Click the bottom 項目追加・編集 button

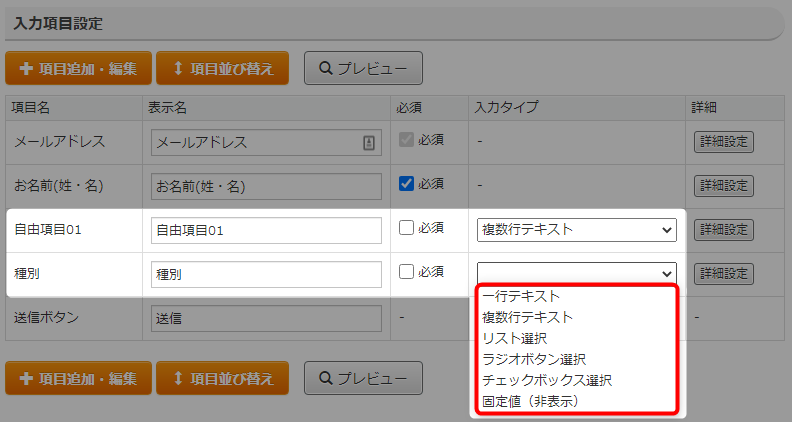pyautogui.click(x=78, y=378)
